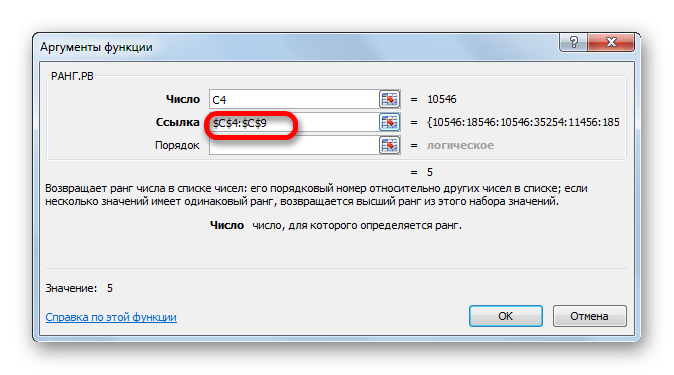Image resolution: width=674 pixels, height=375 pixels.
Task: Collapse dialog via Число range selector icon
Action: 389,99
